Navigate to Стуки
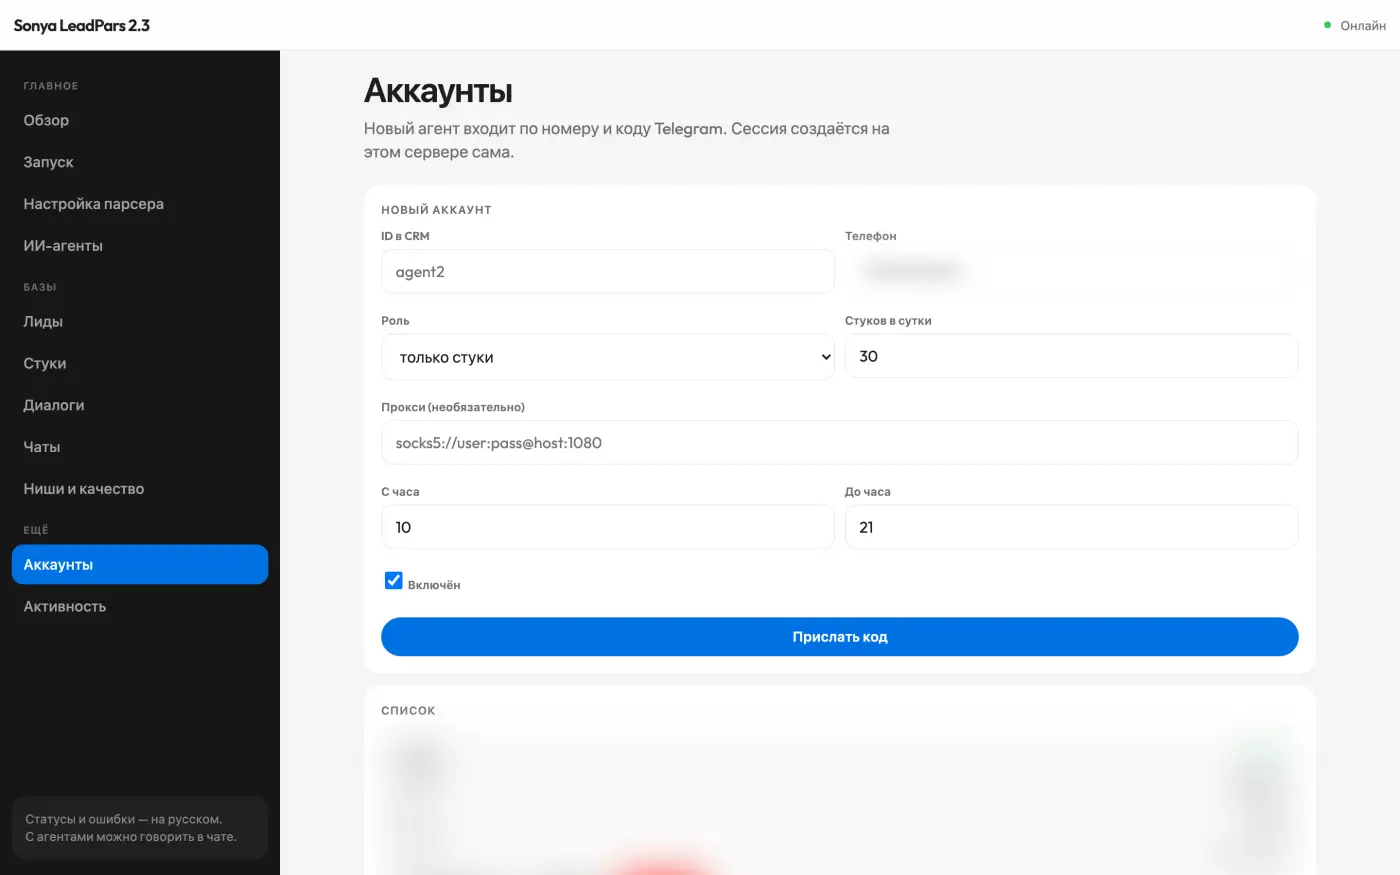This screenshot has width=1400, height=875. 140,364
